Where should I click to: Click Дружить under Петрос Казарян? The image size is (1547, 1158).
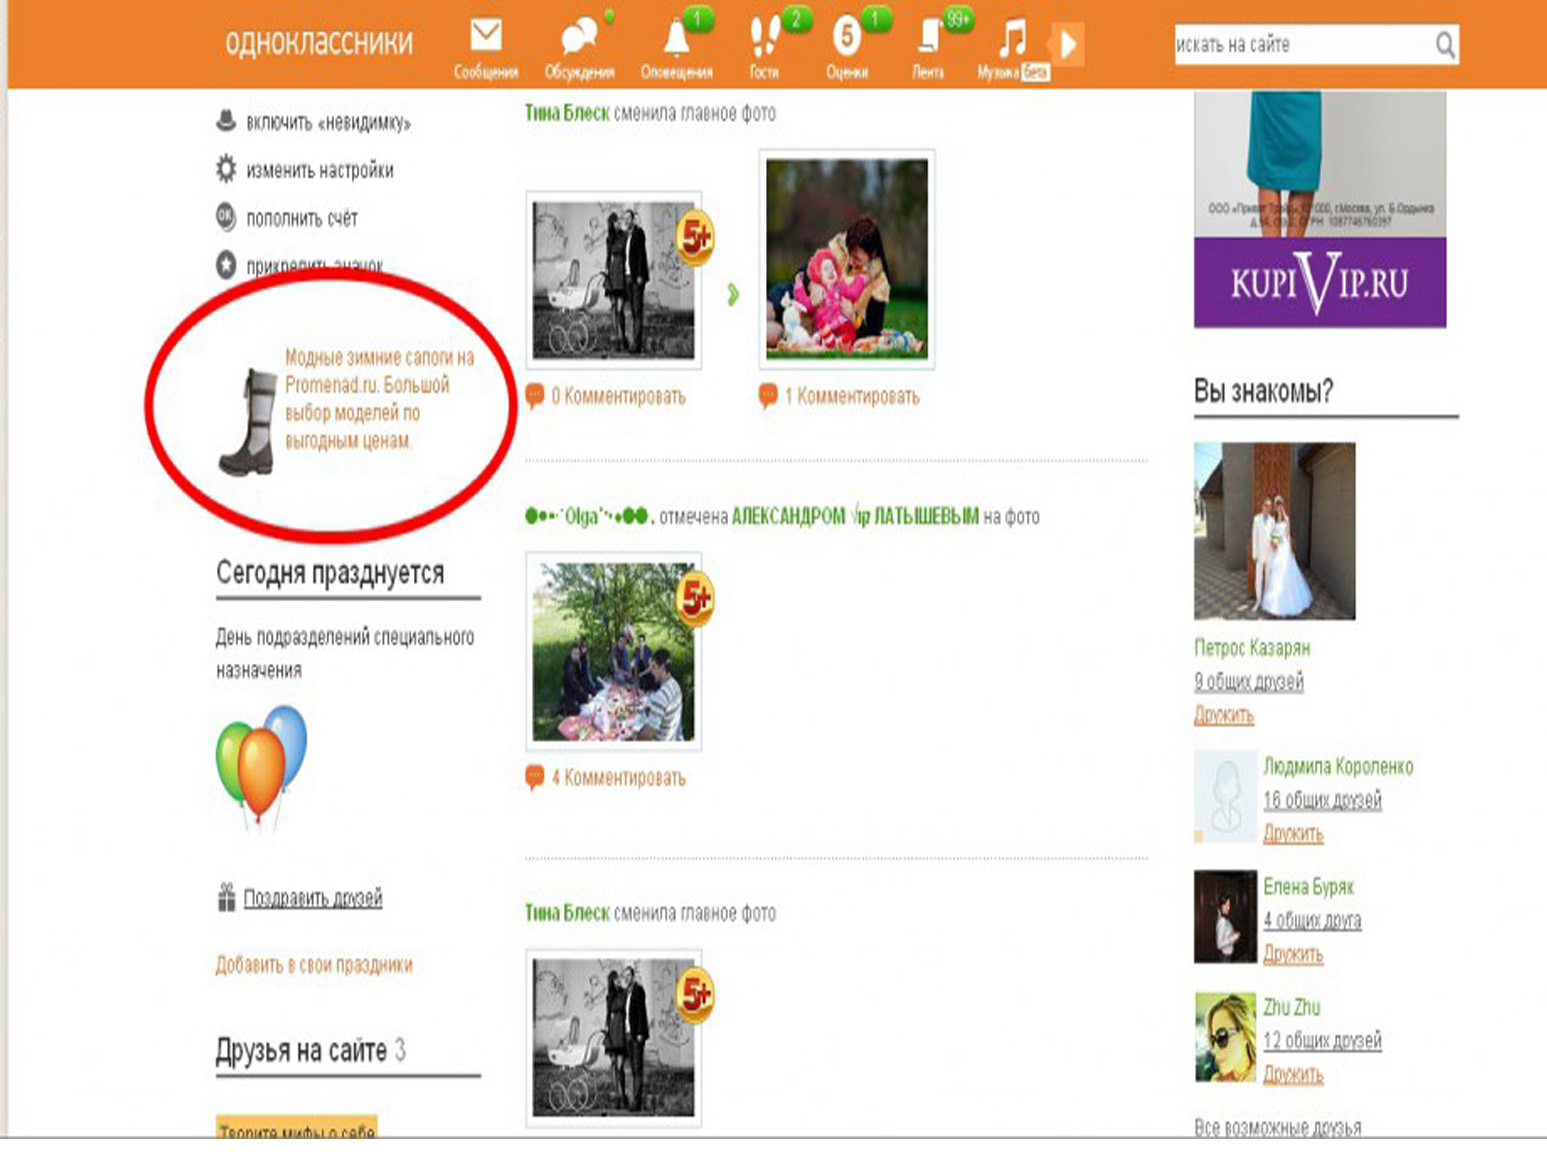pos(1223,715)
